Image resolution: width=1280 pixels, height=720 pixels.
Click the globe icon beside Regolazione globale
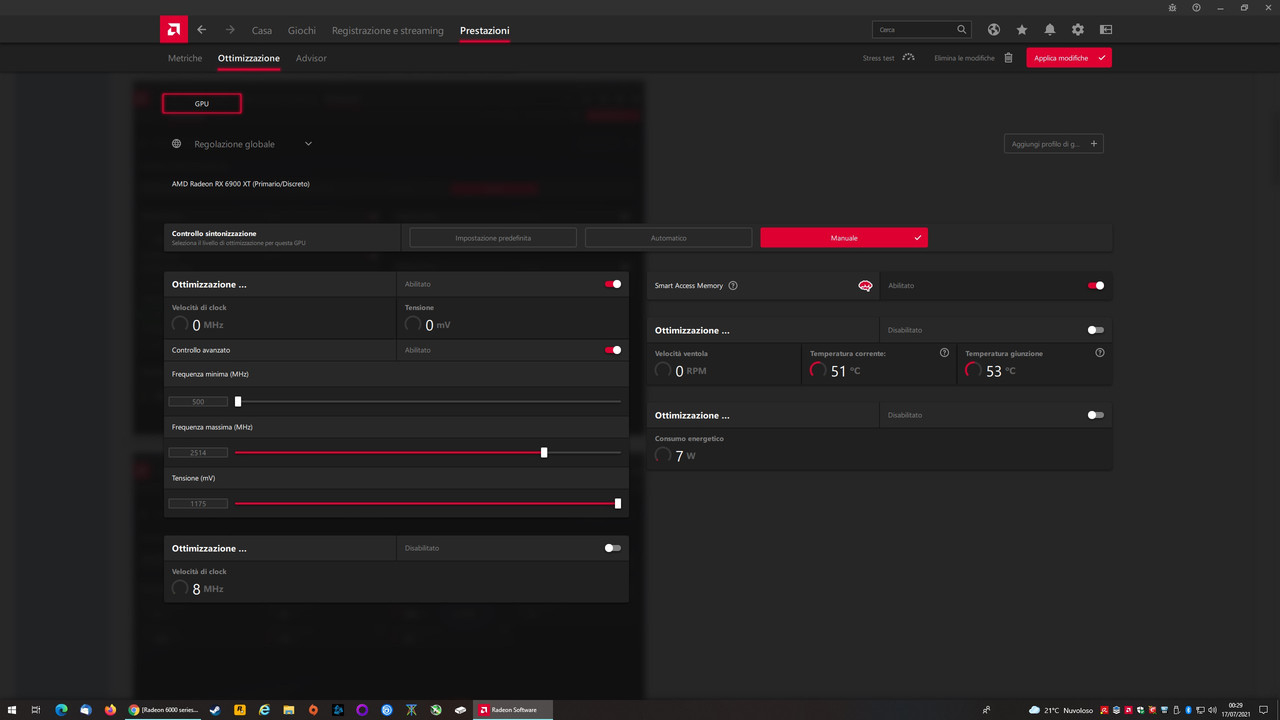click(x=177, y=144)
